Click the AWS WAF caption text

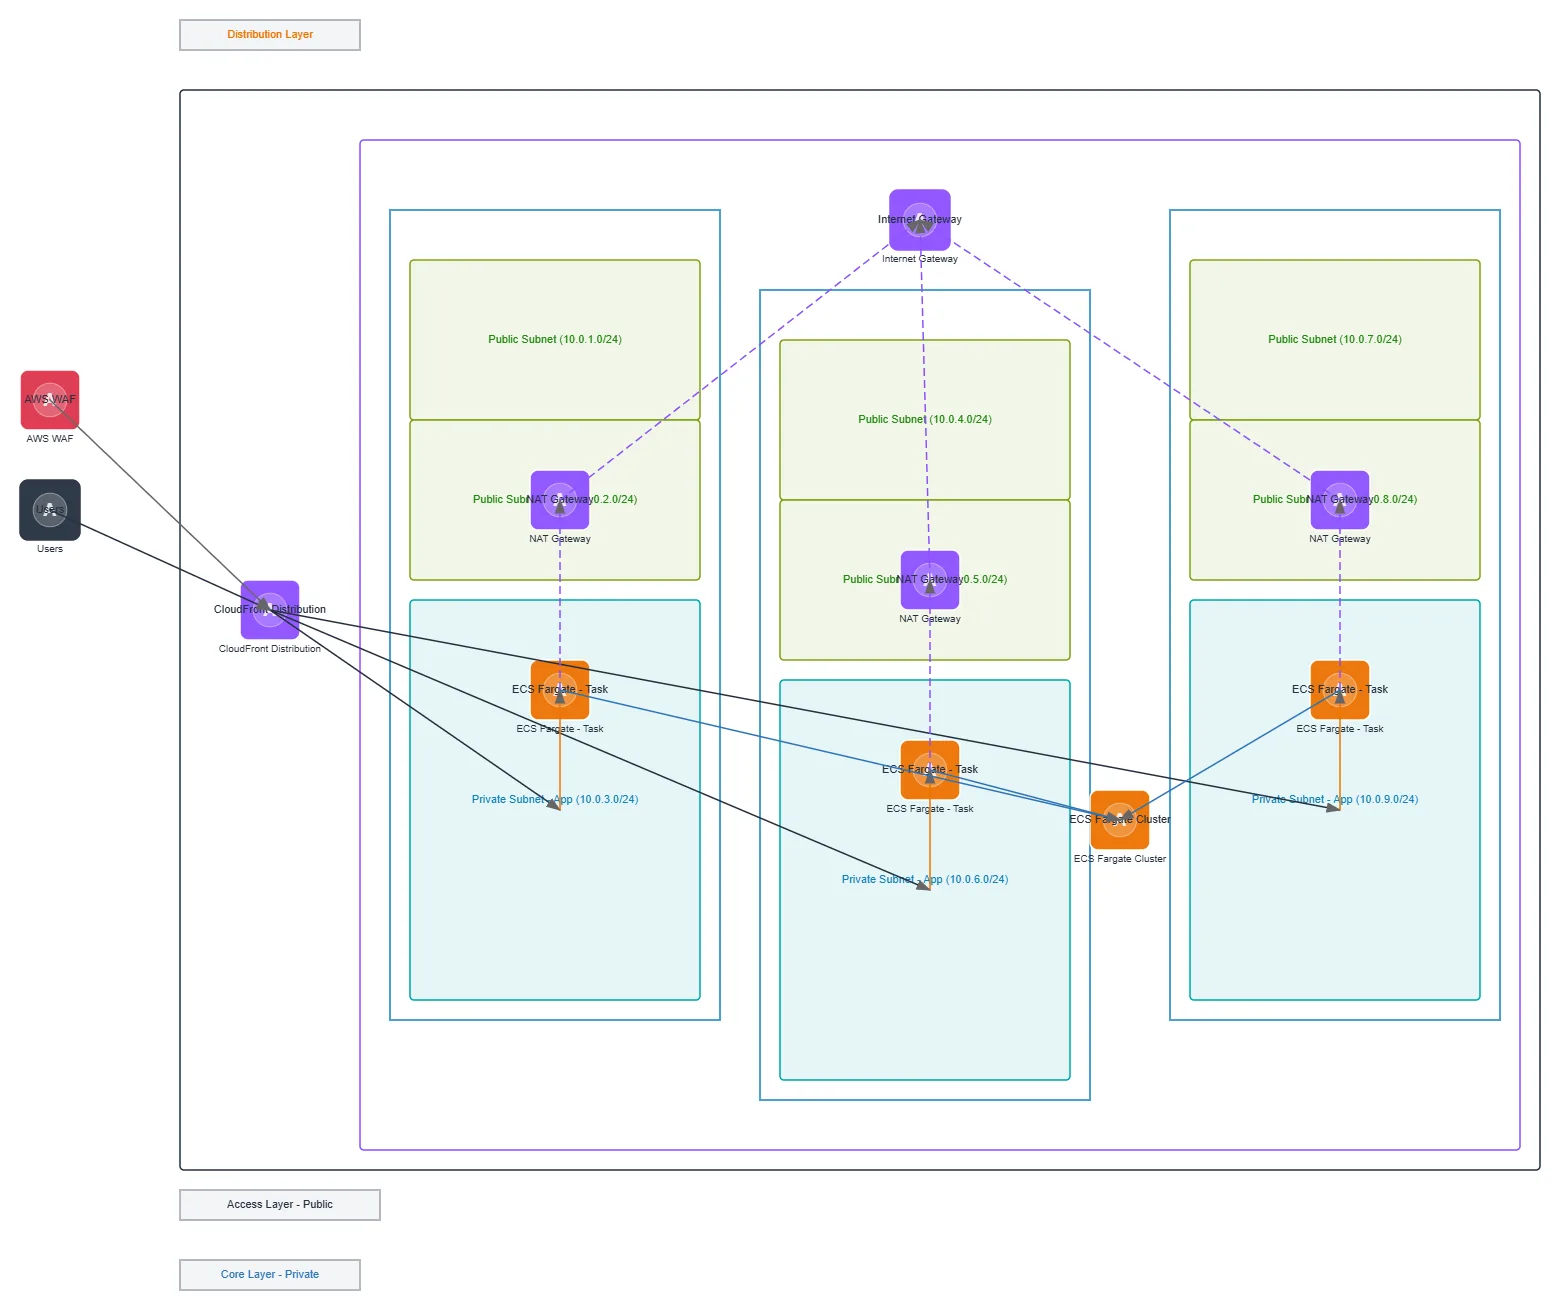pyautogui.click(x=50, y=439)
